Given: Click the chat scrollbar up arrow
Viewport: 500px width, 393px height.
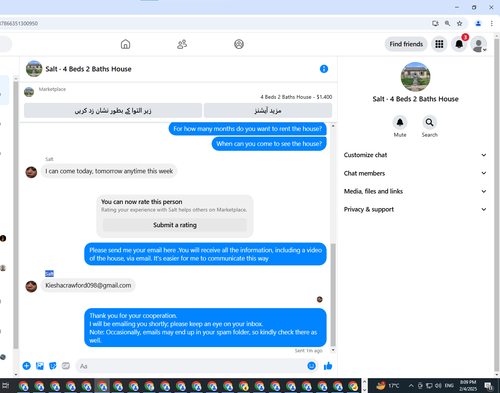Looking at the screenshot, I should pos(333,126).
